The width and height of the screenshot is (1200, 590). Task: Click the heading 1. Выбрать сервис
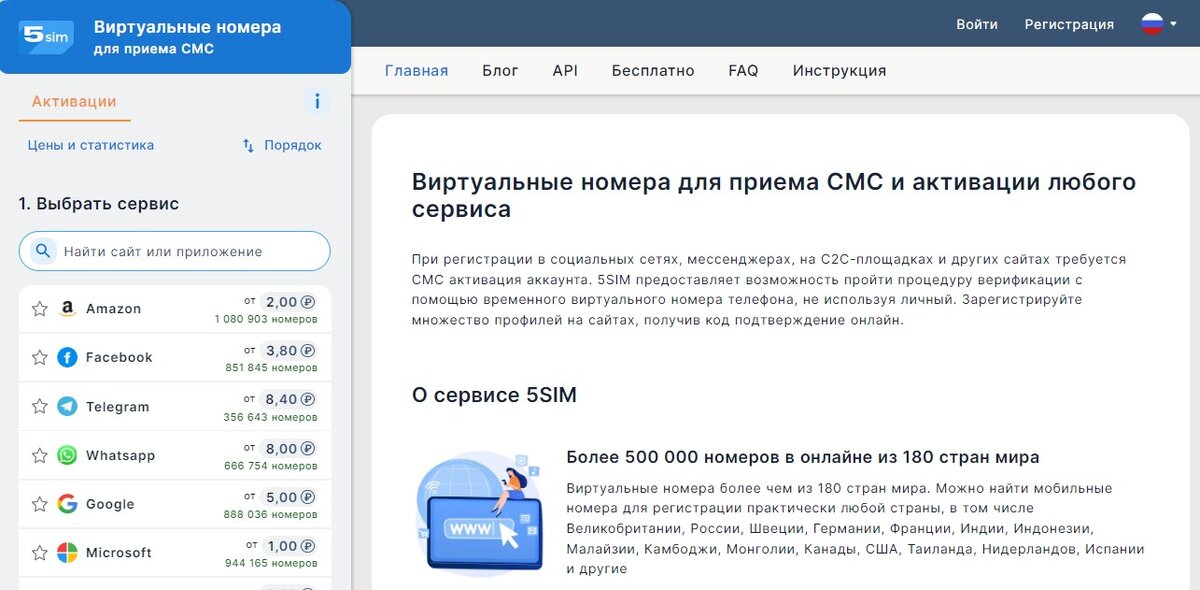pos(99,204)
